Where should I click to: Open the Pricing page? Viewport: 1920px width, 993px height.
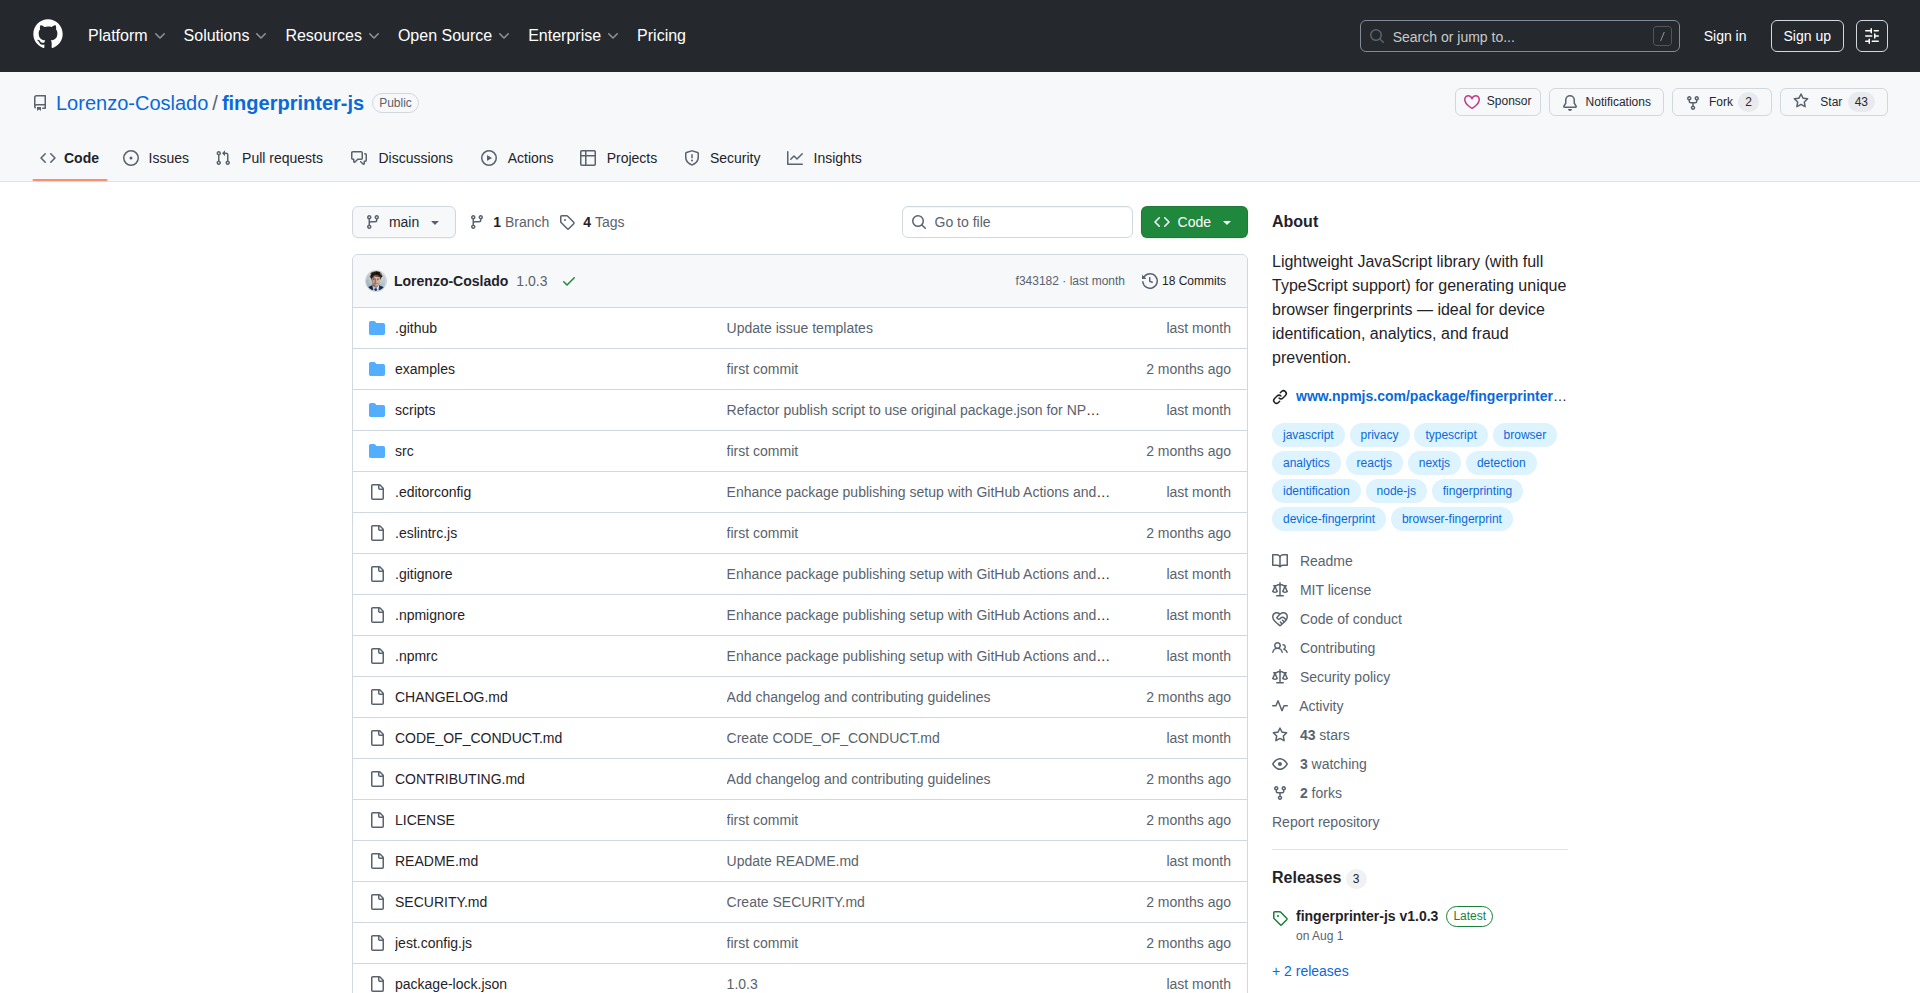pyautogui.click(x=661, y=35)
